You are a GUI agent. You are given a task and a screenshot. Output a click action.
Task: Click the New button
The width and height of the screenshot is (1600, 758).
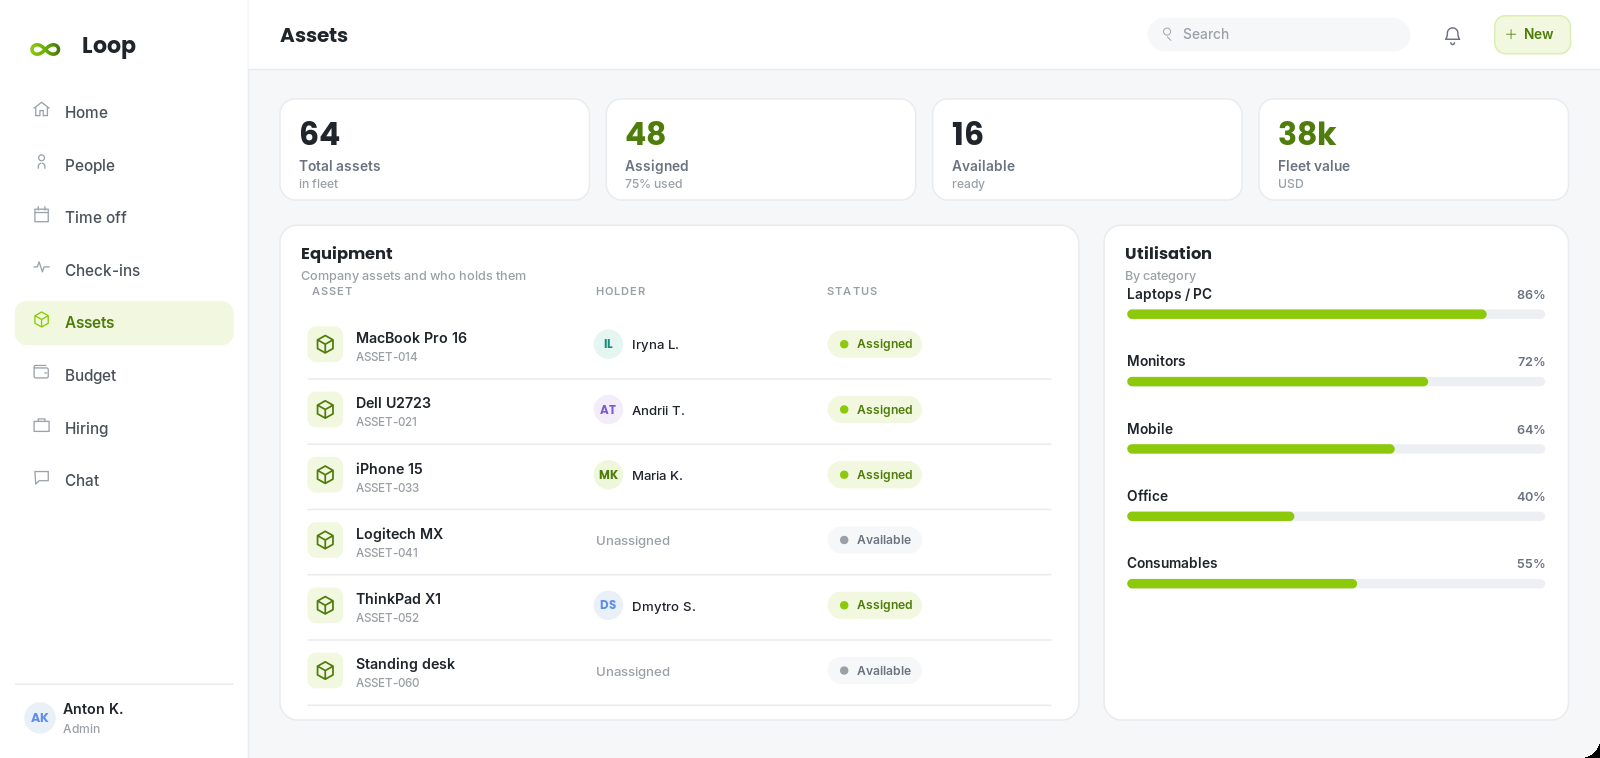(x=1532, y=35)
